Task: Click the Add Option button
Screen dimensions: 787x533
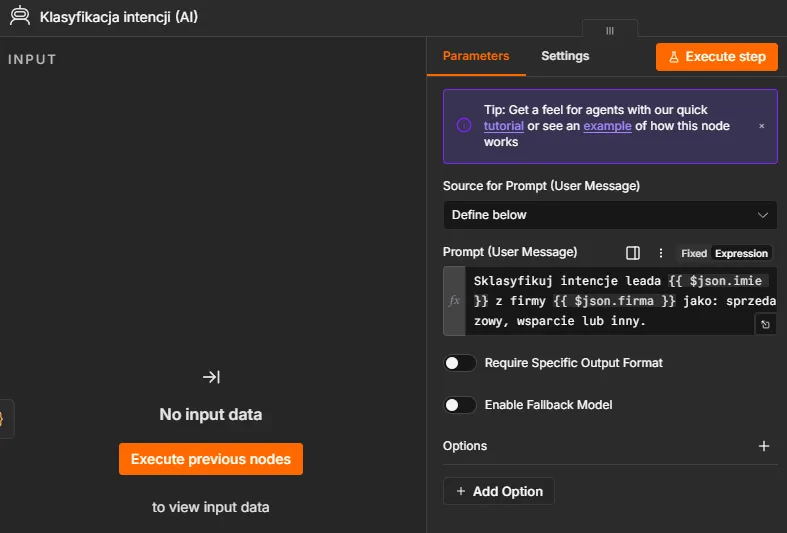Action: tap(499, 491)
